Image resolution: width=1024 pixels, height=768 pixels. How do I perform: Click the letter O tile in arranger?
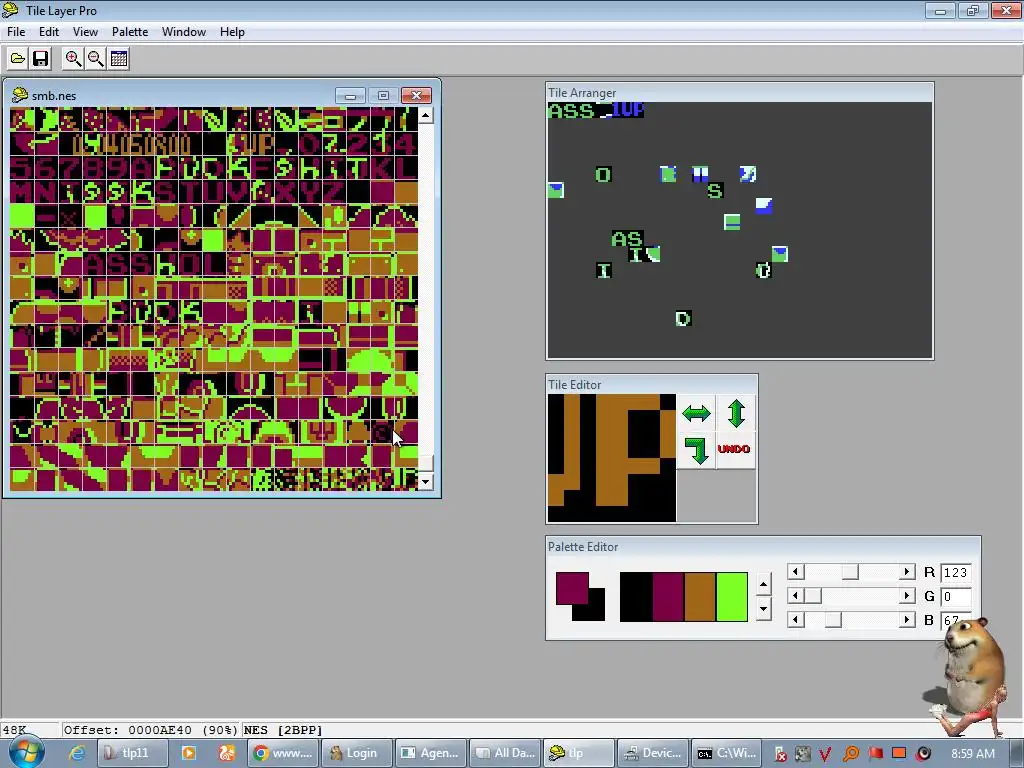click(603, 174)
